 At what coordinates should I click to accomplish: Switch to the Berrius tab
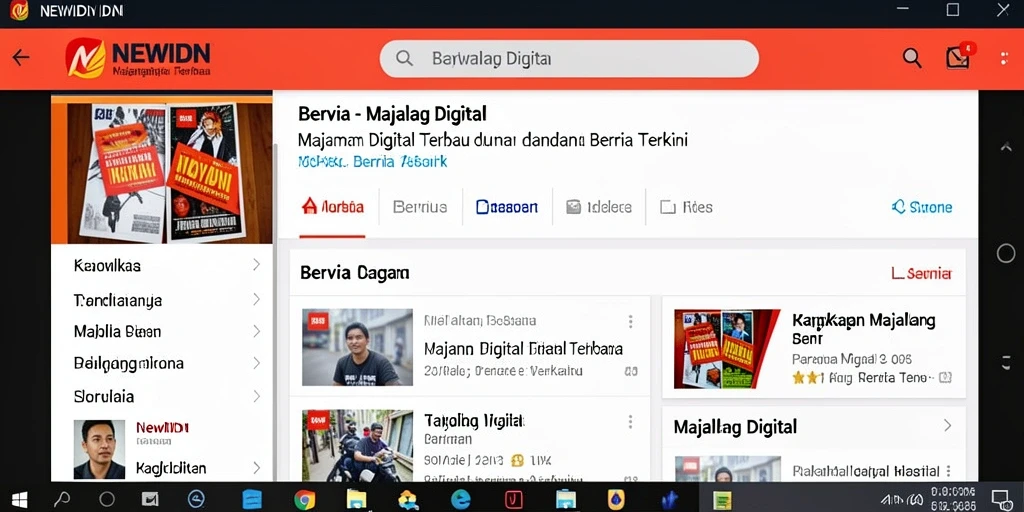click(x=420, y=207)
